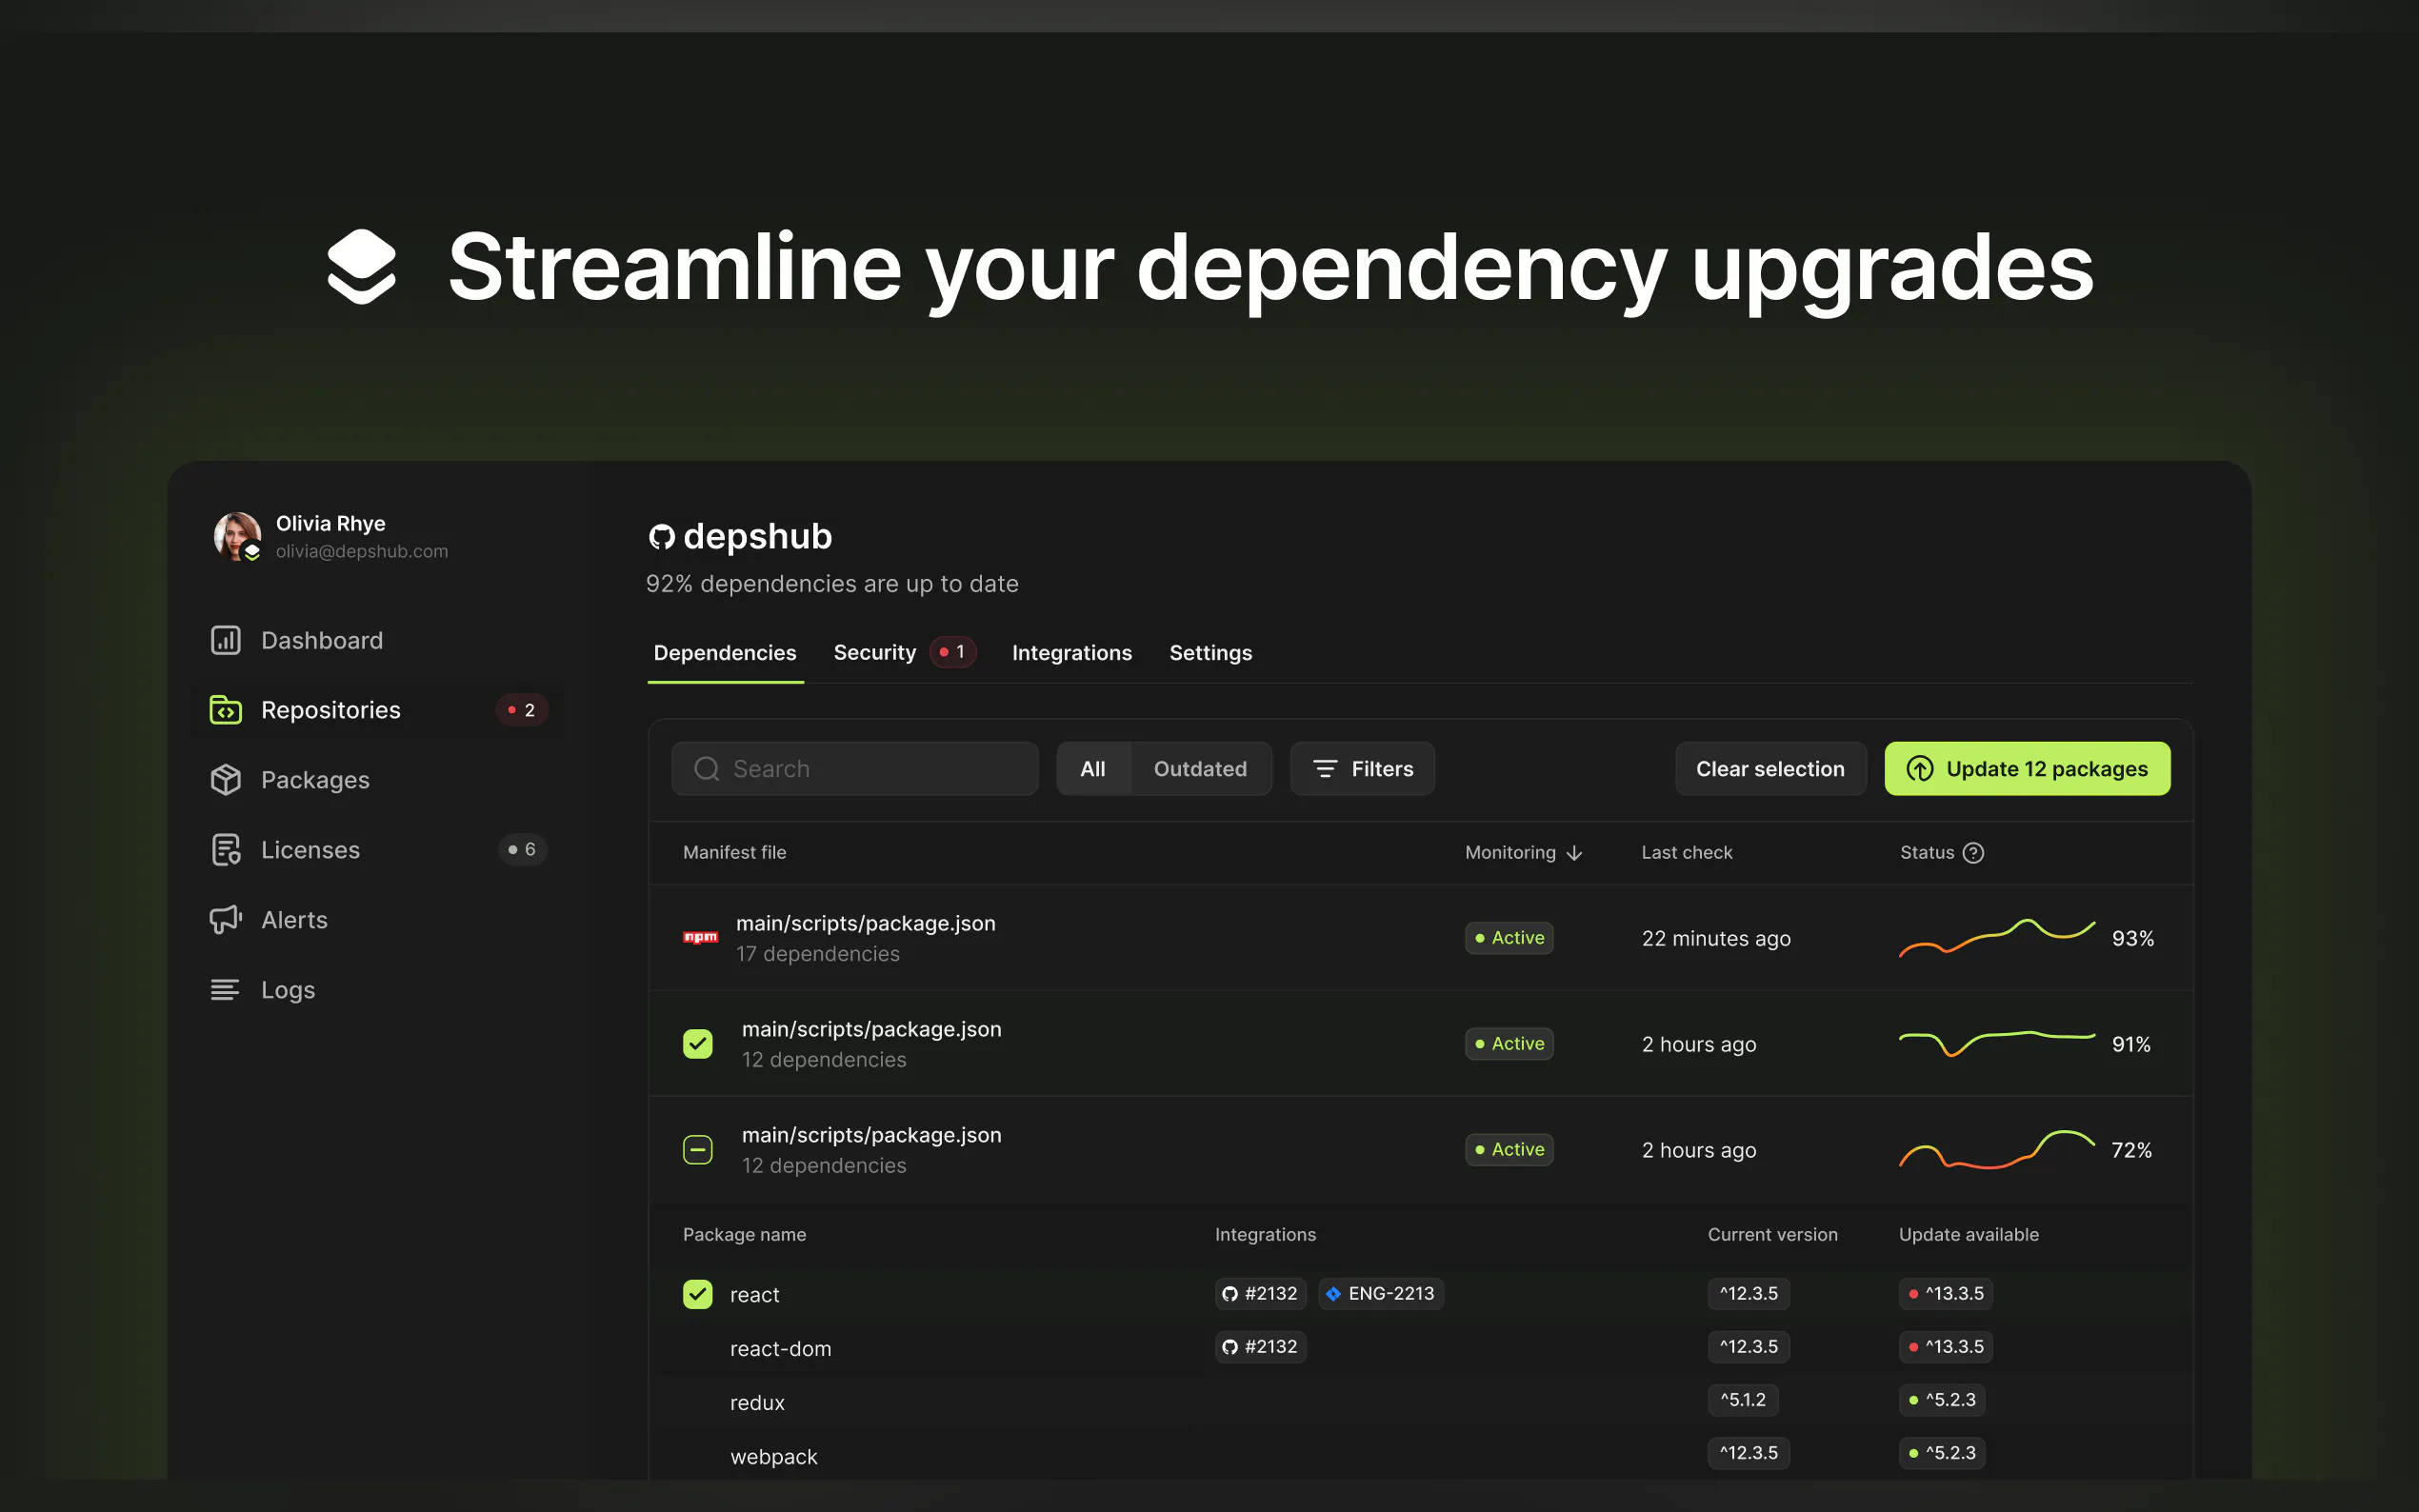Click the Dashboard chart icon in sidebar
Screen dimensions: 2419x1512
coord(225,640)
